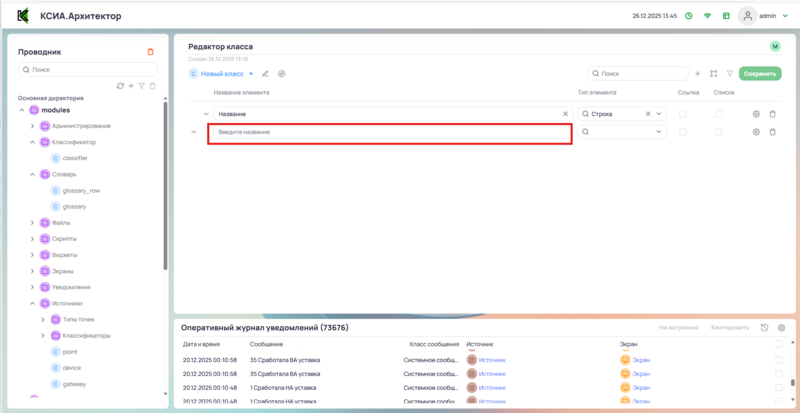The image size is (800, 413).
Task: Click the green Wi-Fi connection status icon
Action: tap(707, 16)
